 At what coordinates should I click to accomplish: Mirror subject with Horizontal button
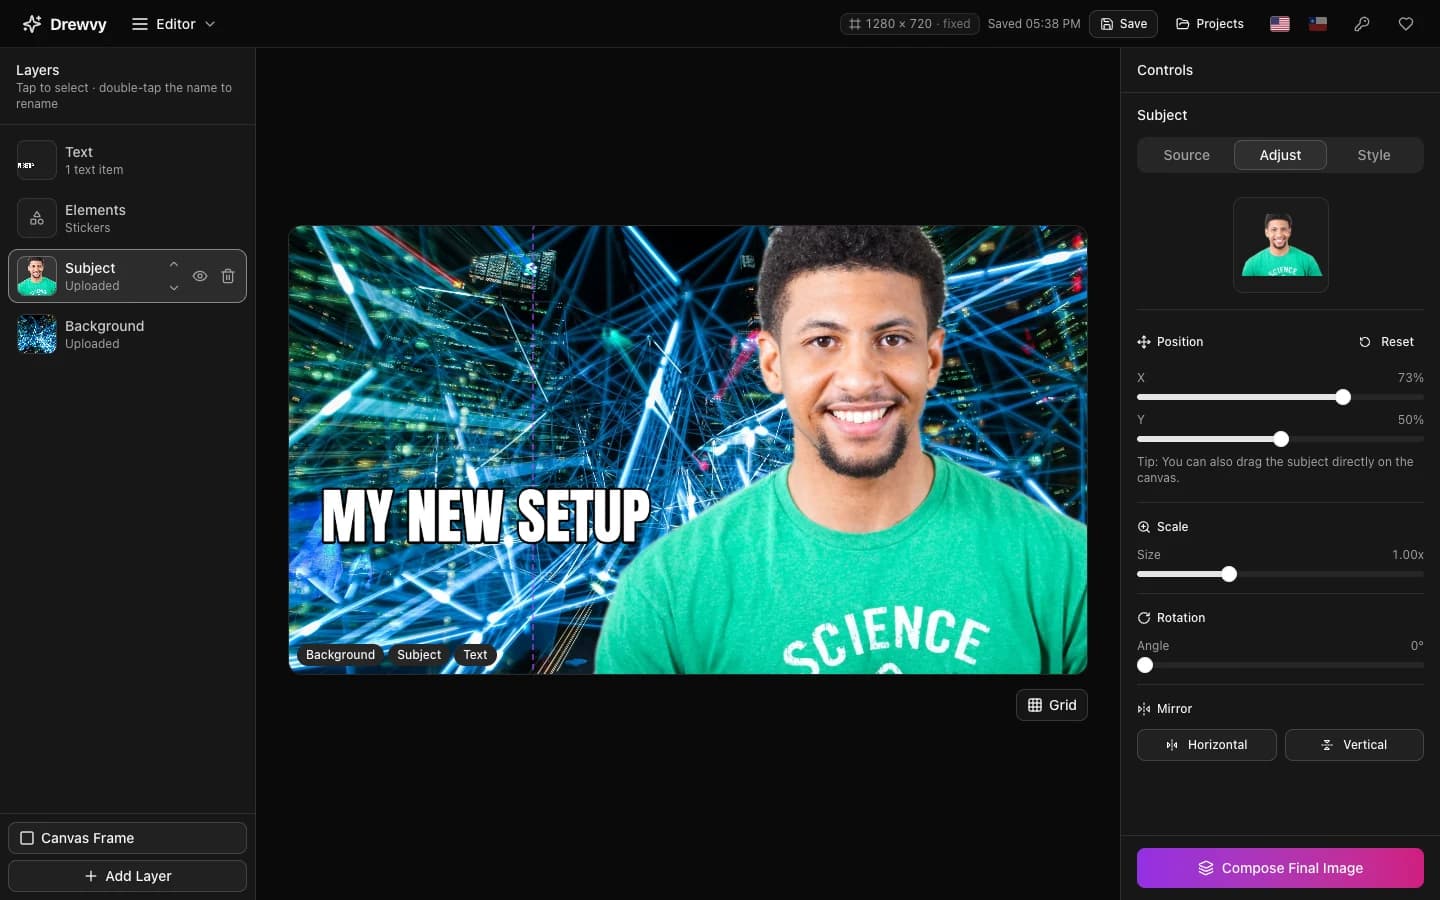tap(1207, 745)
